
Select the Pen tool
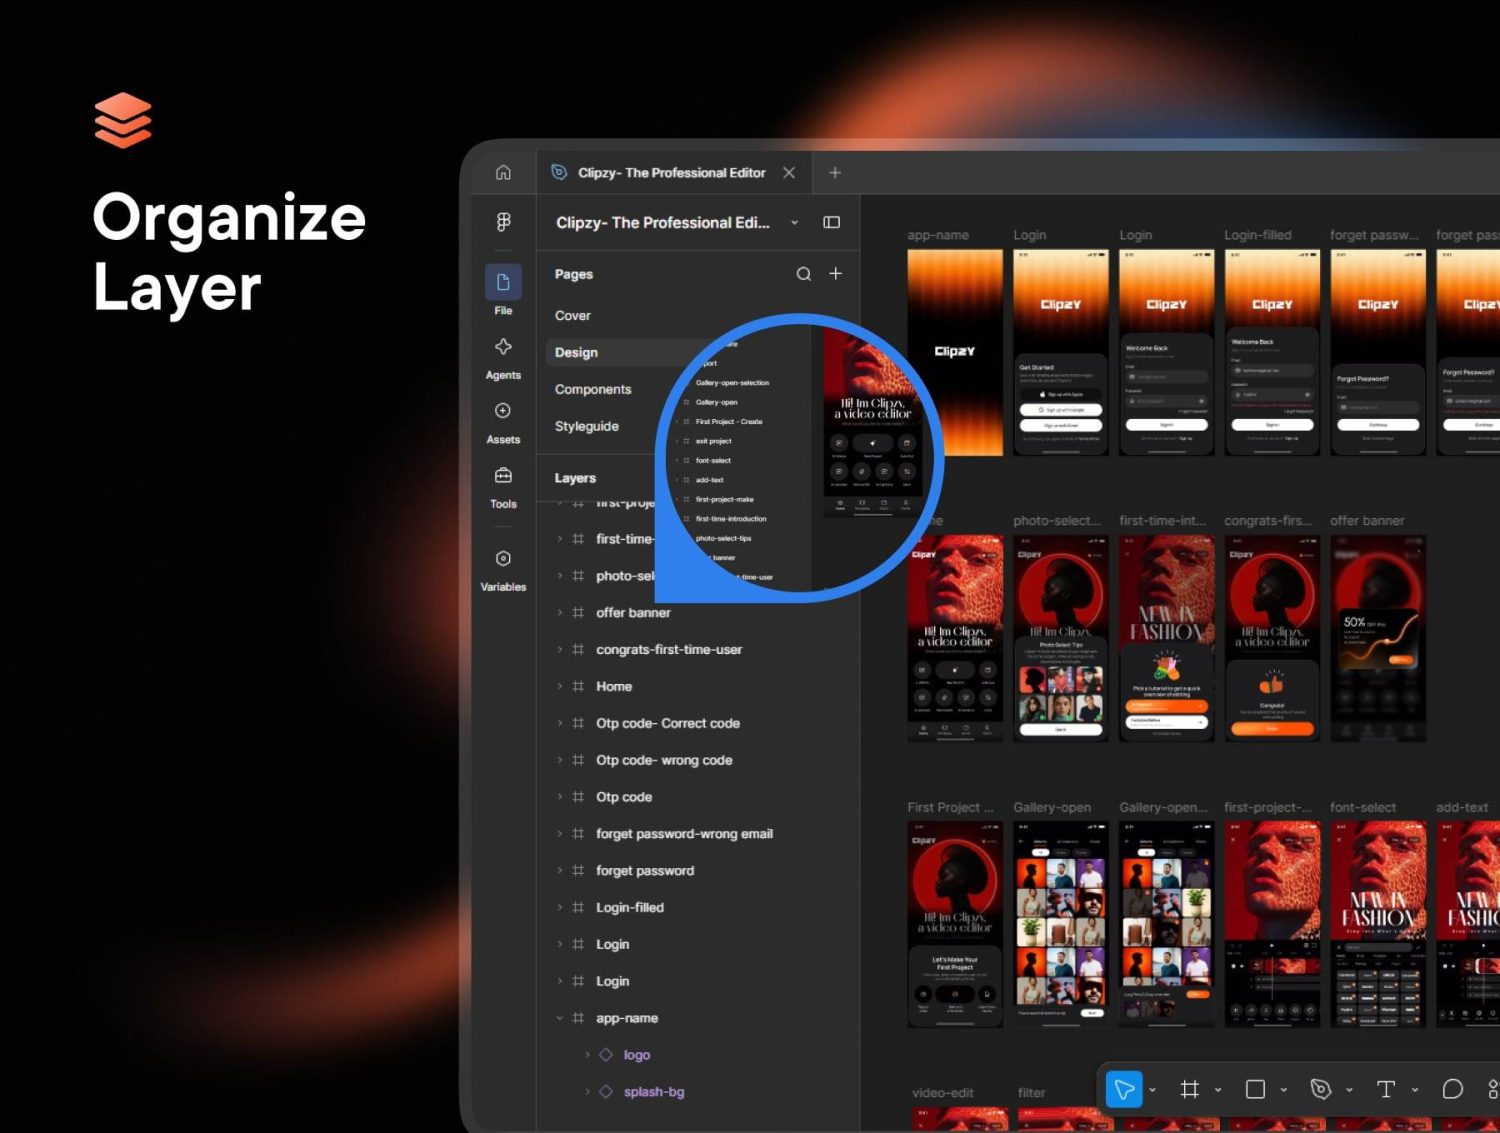tap(1320, 1089)
